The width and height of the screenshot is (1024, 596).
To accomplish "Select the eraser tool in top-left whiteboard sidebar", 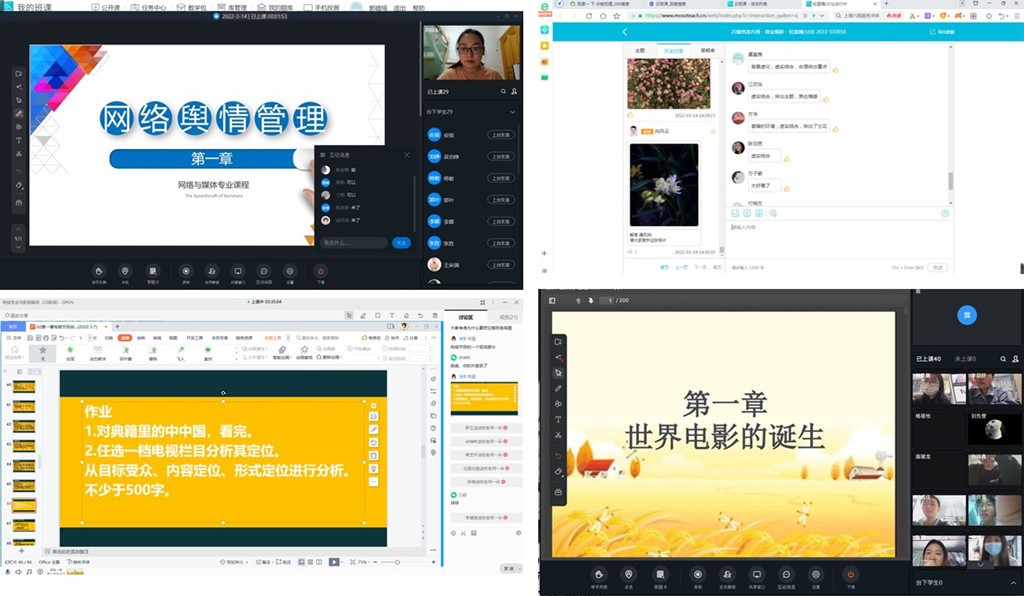I will [x=18, y=185].
